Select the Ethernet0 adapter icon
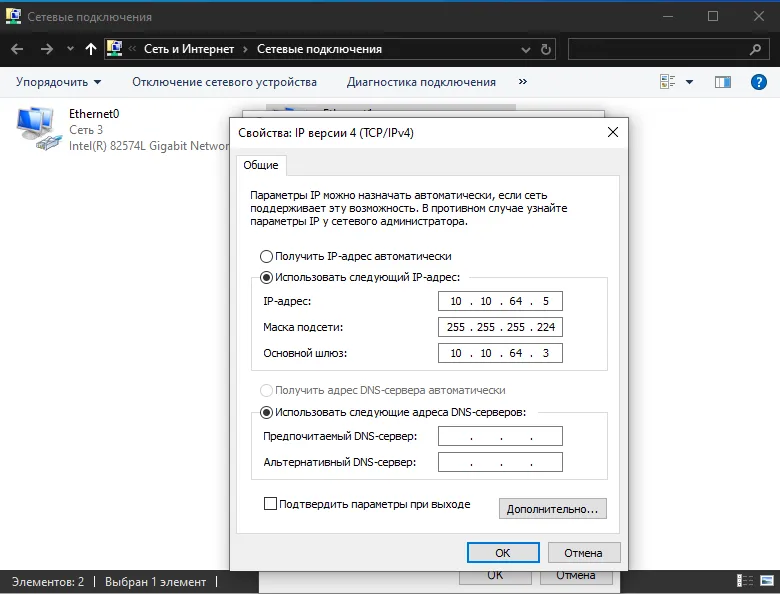The height and width of the screenshot is (594, 780). click(38, 128)
